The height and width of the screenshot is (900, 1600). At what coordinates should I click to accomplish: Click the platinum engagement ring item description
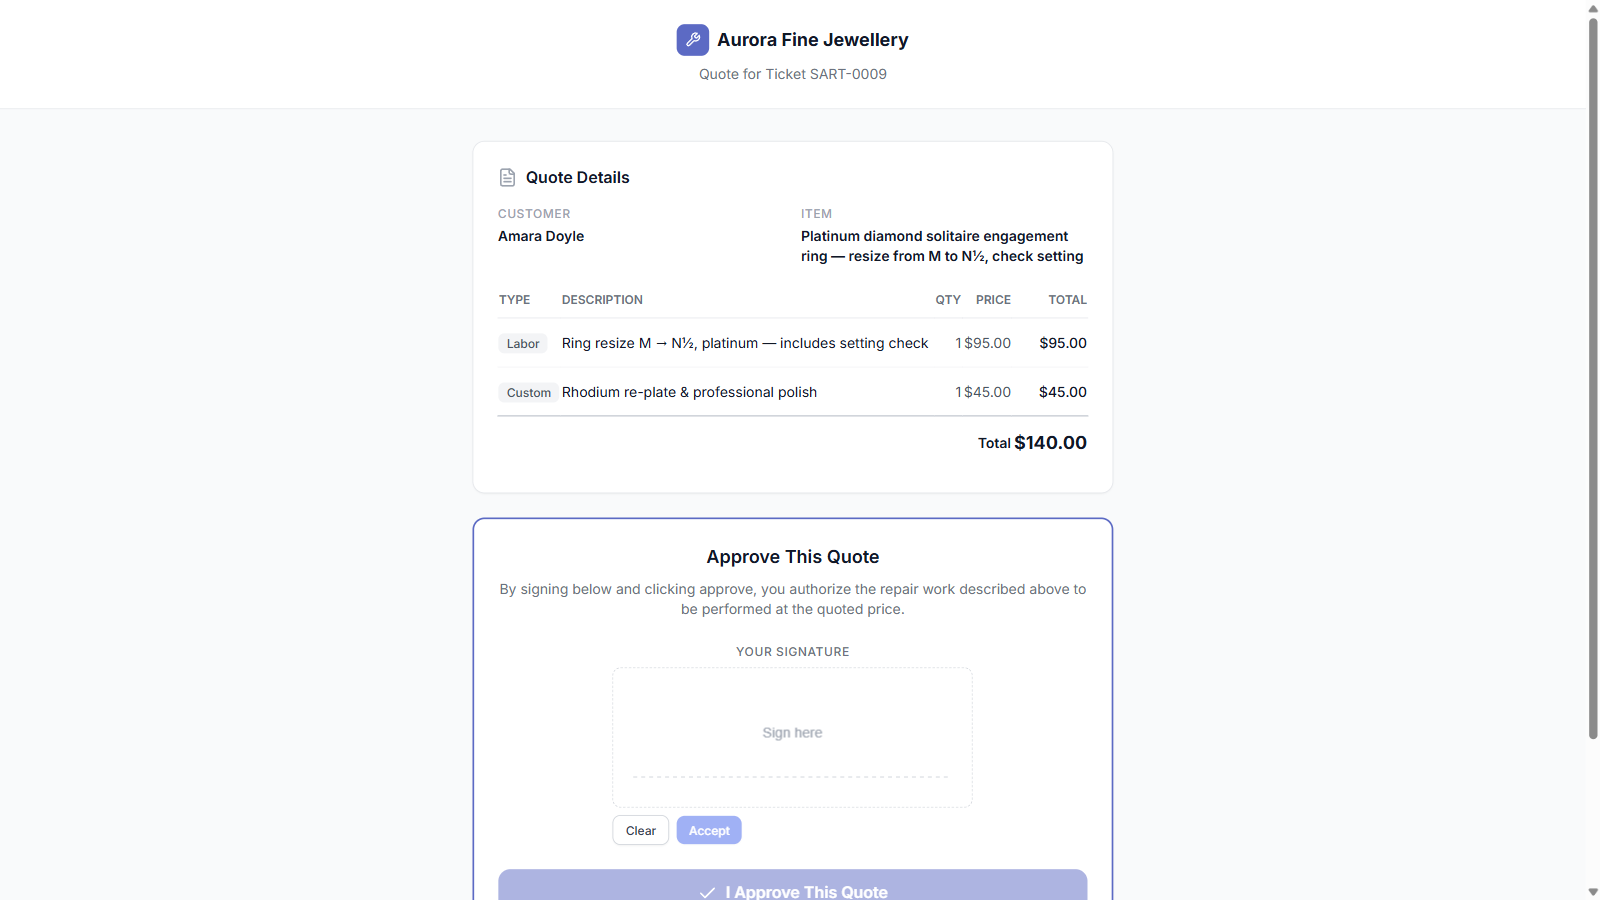942,246
